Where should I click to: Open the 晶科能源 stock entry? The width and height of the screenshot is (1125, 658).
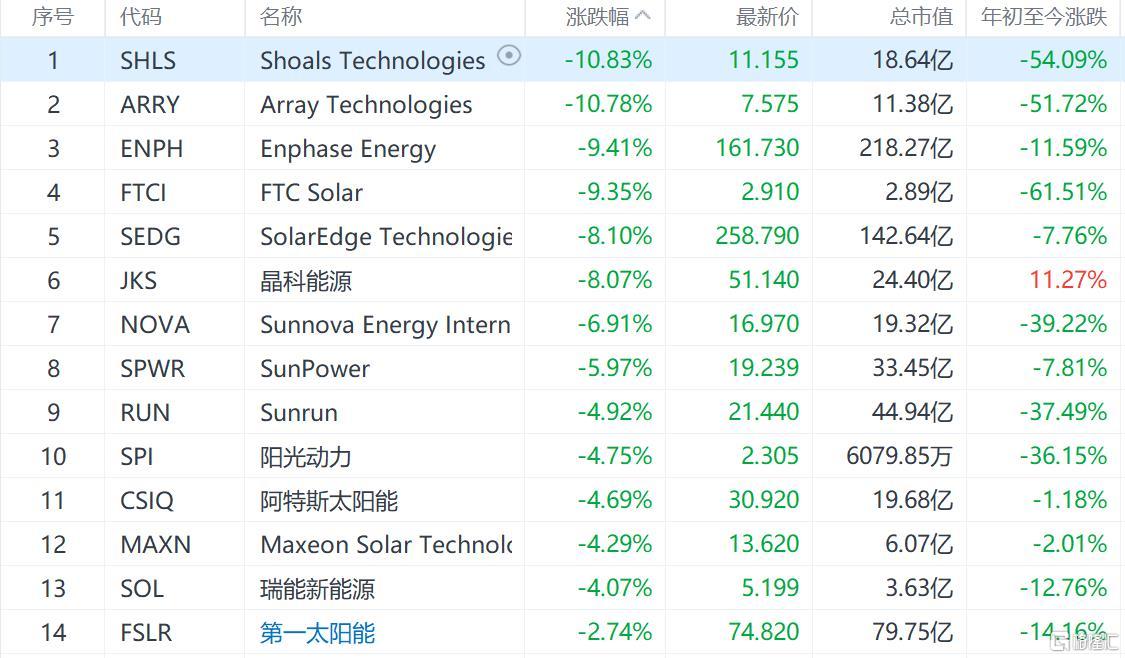click(x=306, y=281)
